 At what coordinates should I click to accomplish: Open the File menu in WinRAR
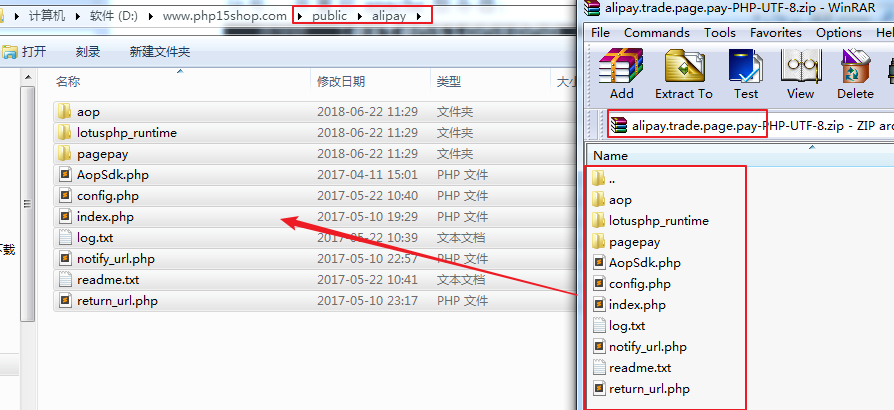click(600, 33)
